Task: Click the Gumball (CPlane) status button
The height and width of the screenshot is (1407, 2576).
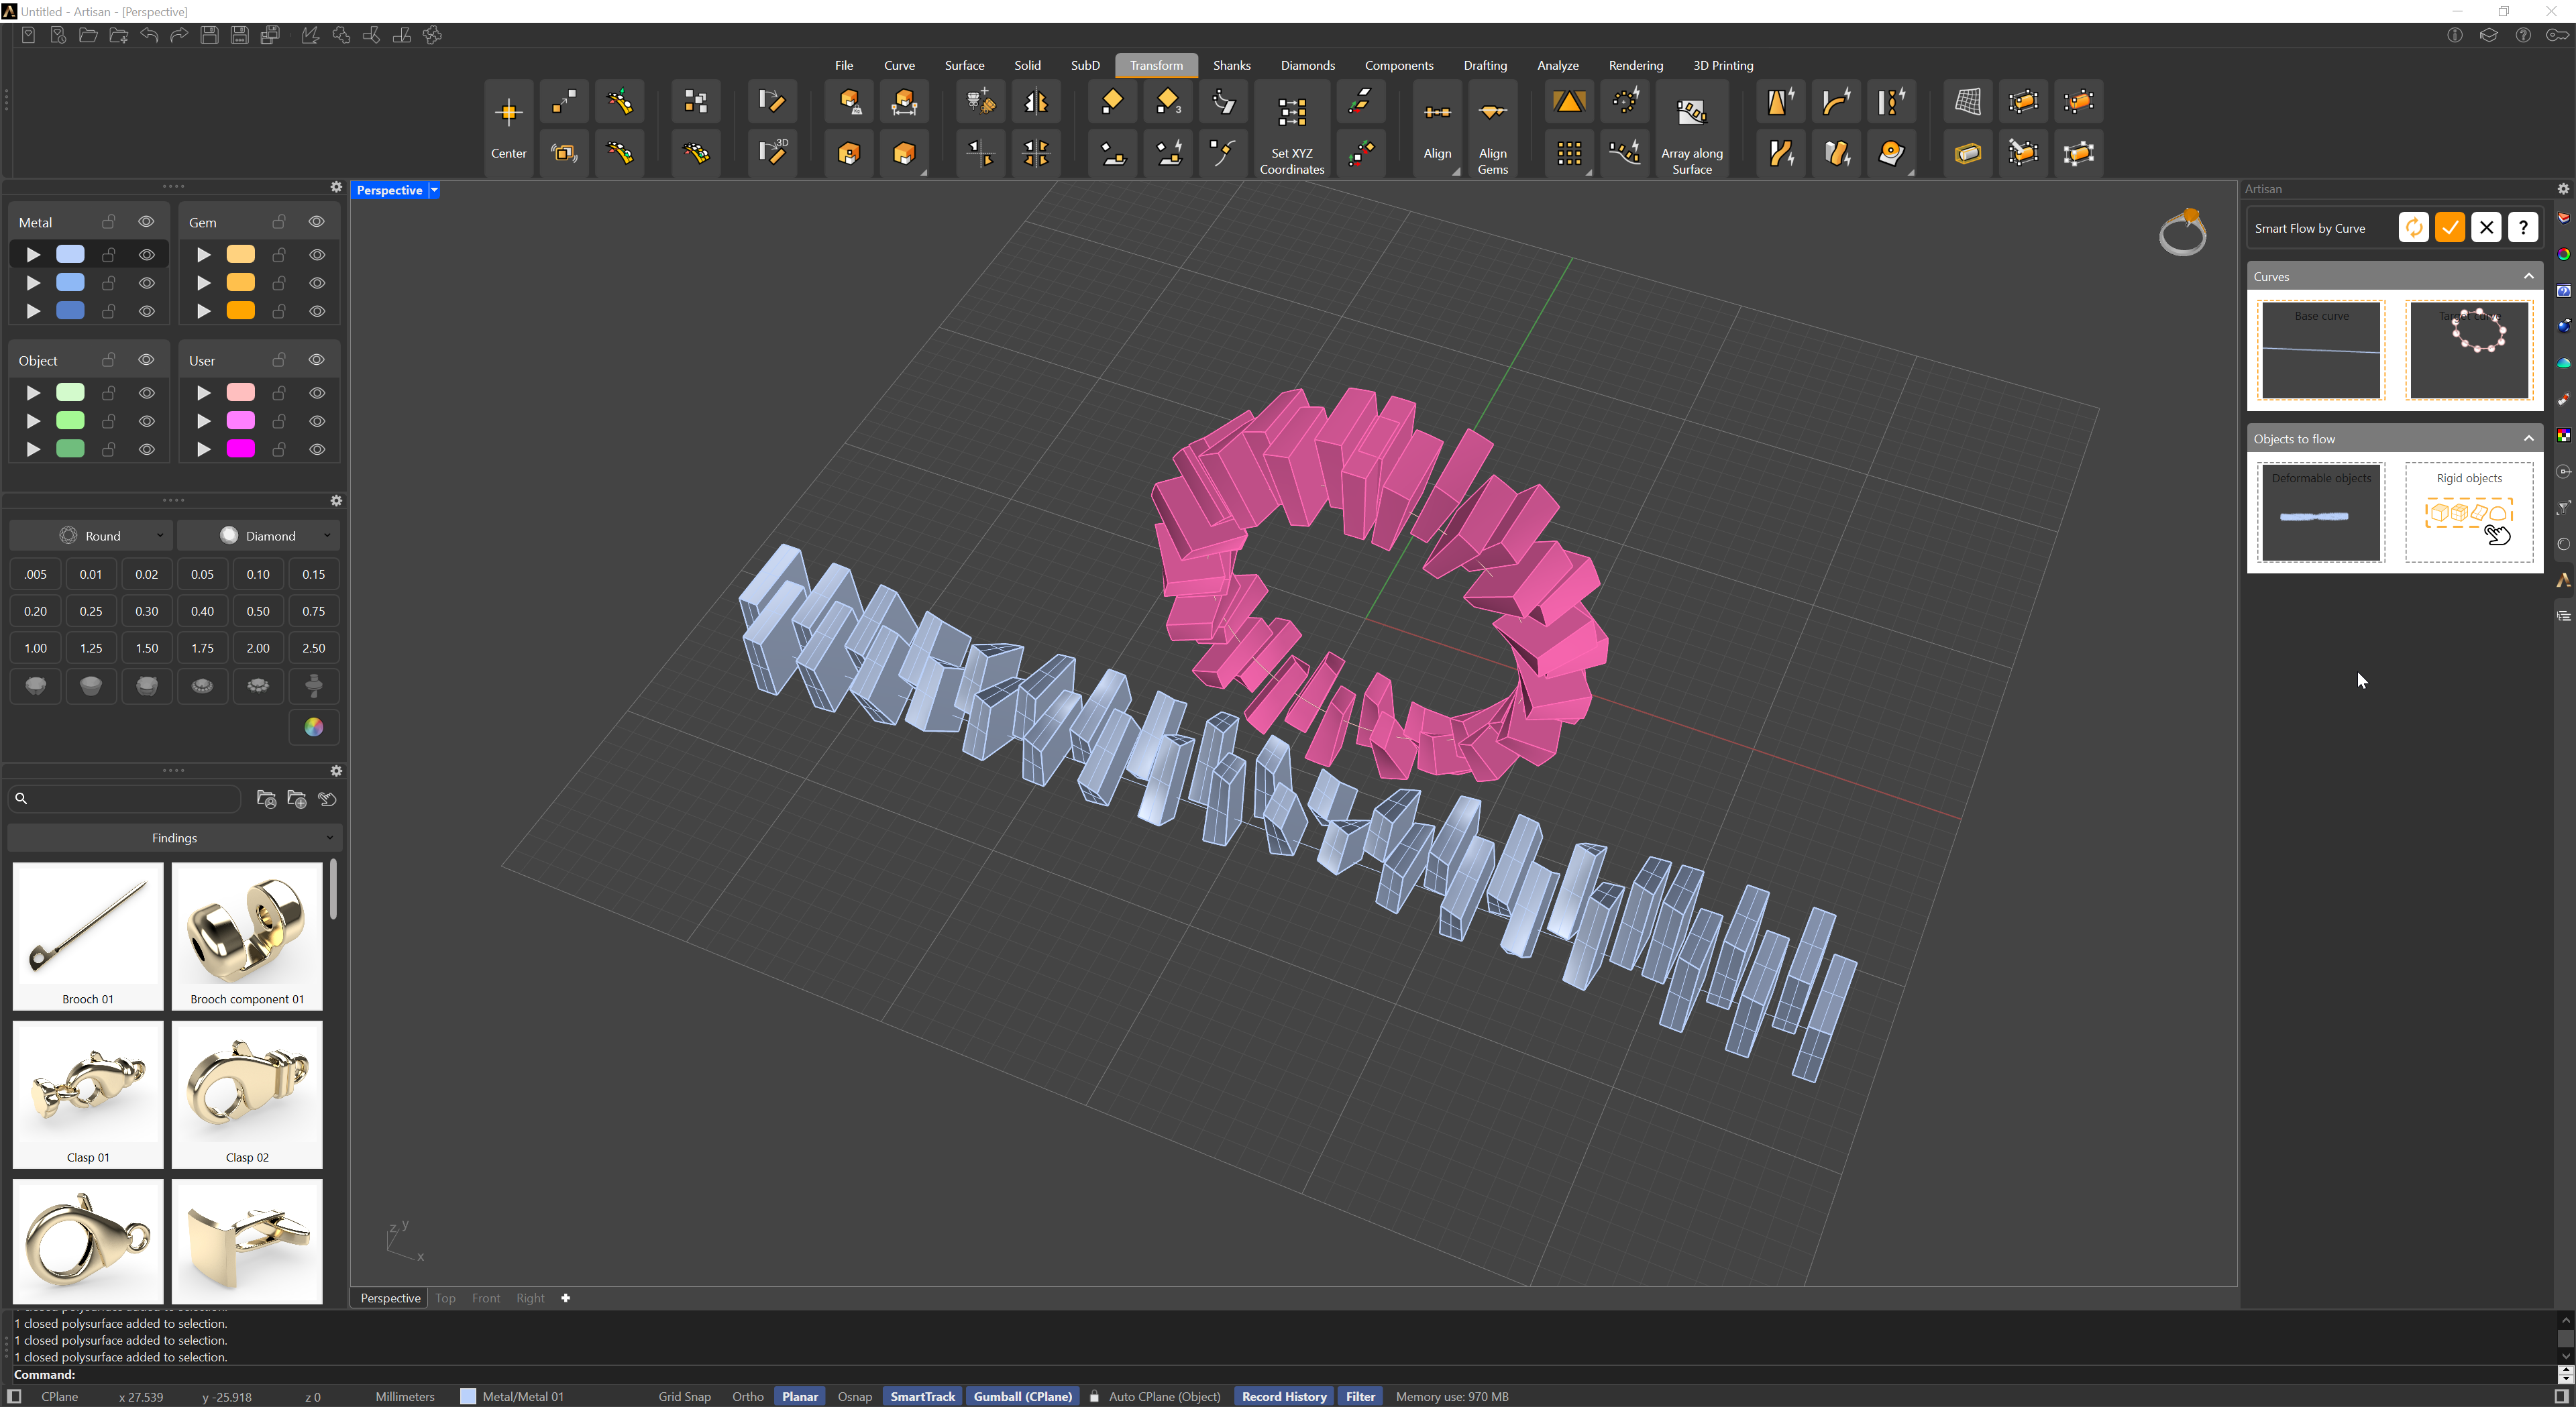Action: point(1022,1396)
